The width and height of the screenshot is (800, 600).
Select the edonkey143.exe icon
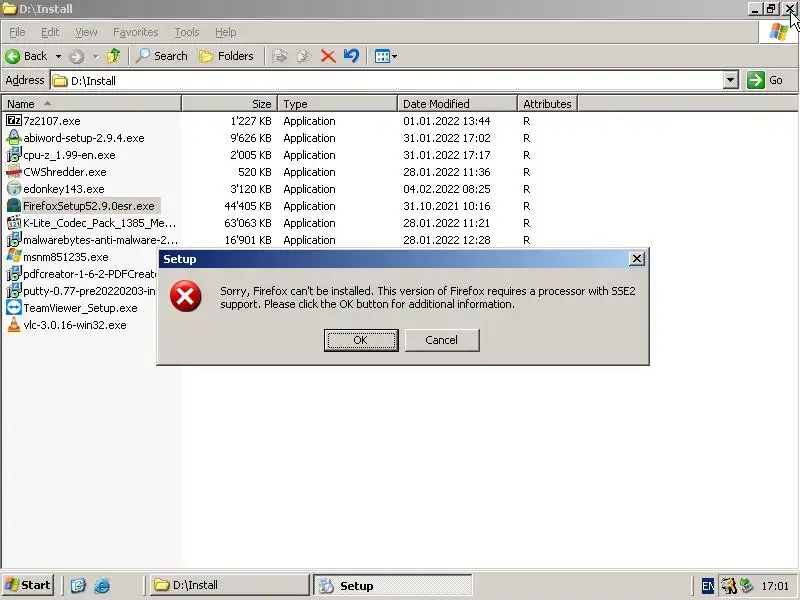click(14, 188)
